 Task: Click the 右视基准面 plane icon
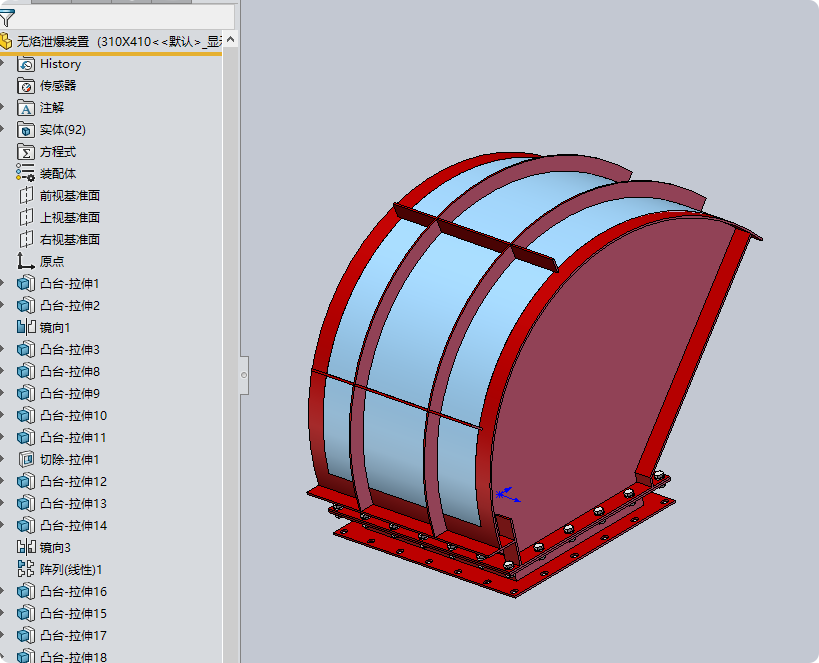click(26, 239)
